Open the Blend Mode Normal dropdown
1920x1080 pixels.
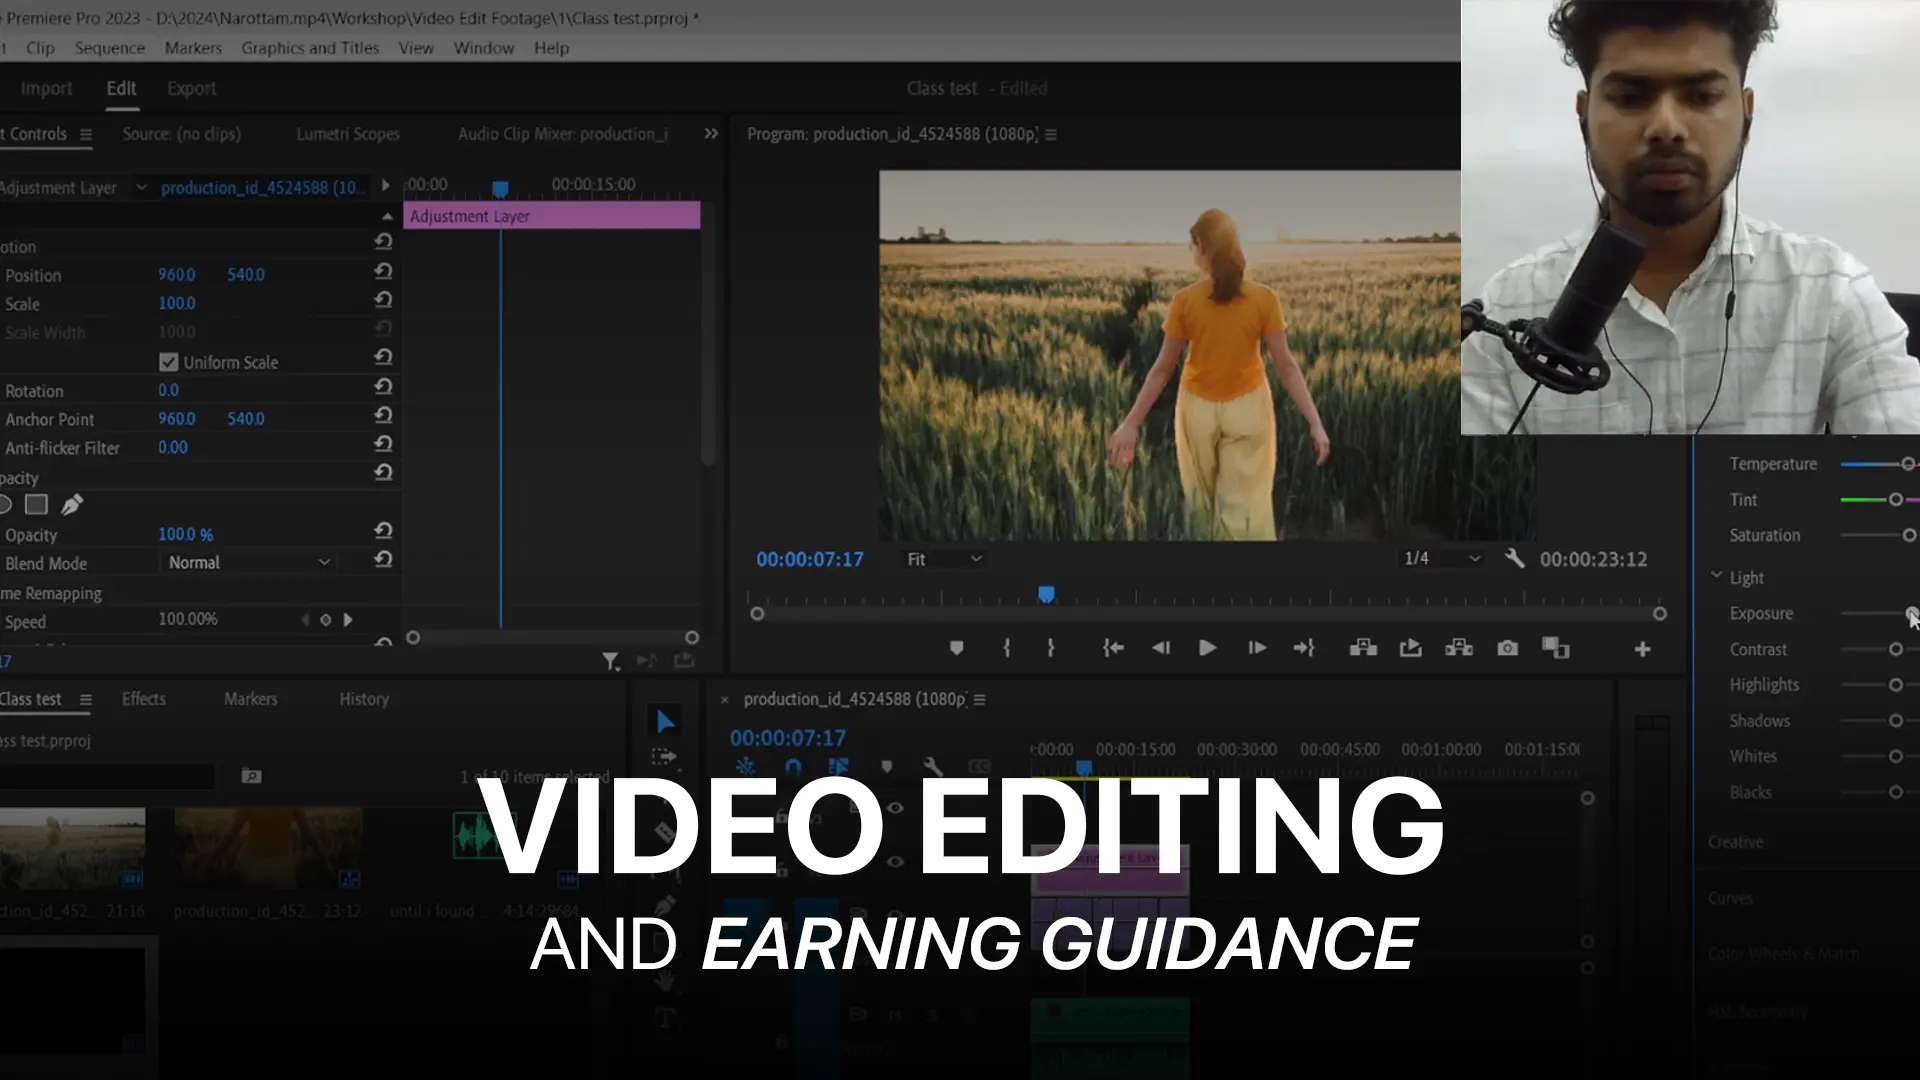248,563
